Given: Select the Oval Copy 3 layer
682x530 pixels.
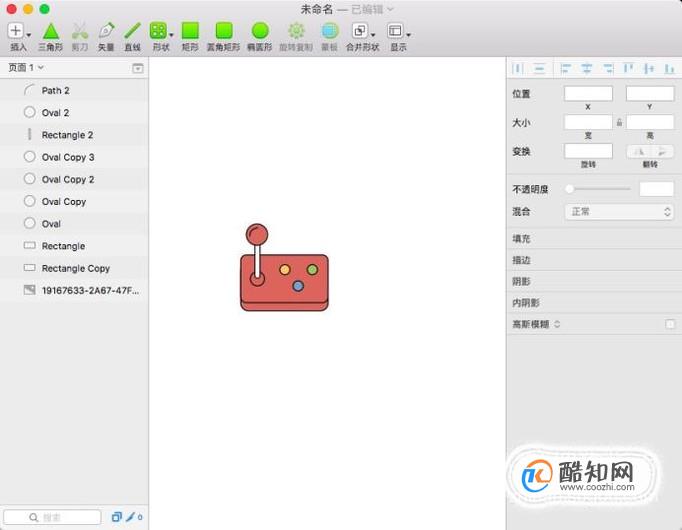Looking at the screenshot, I should pos(74,157).
